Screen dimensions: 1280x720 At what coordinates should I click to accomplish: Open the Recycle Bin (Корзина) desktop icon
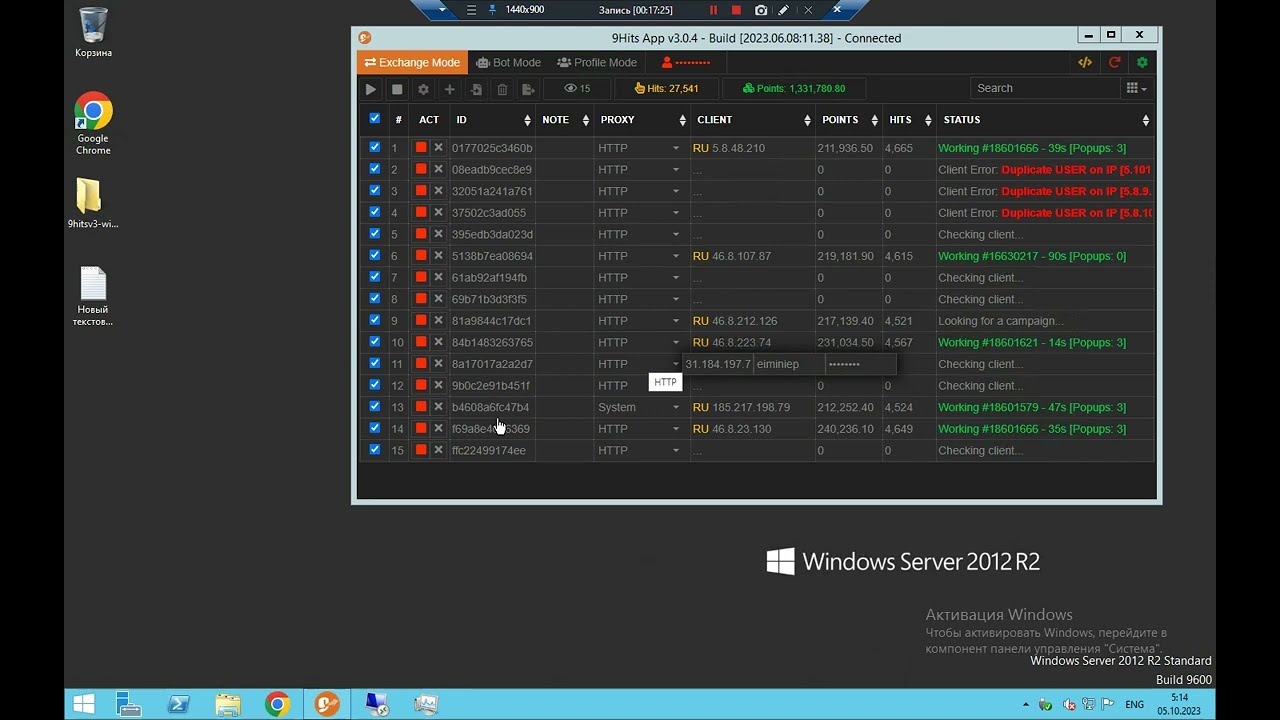point(93,33)
